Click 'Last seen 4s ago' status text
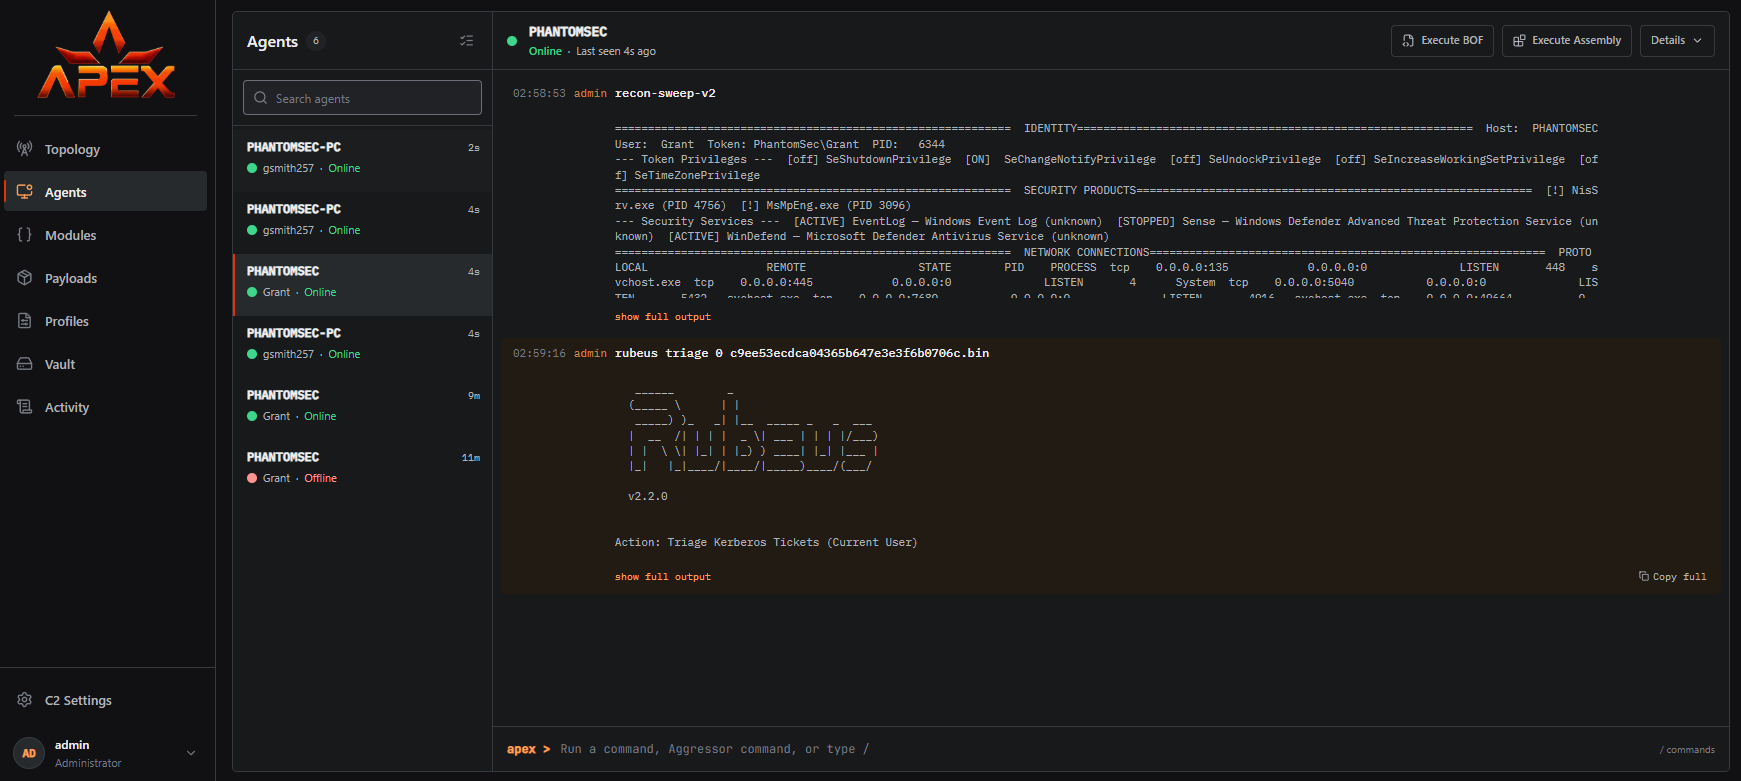This screenshot has width=1741, height=781. tap(616, 51)
